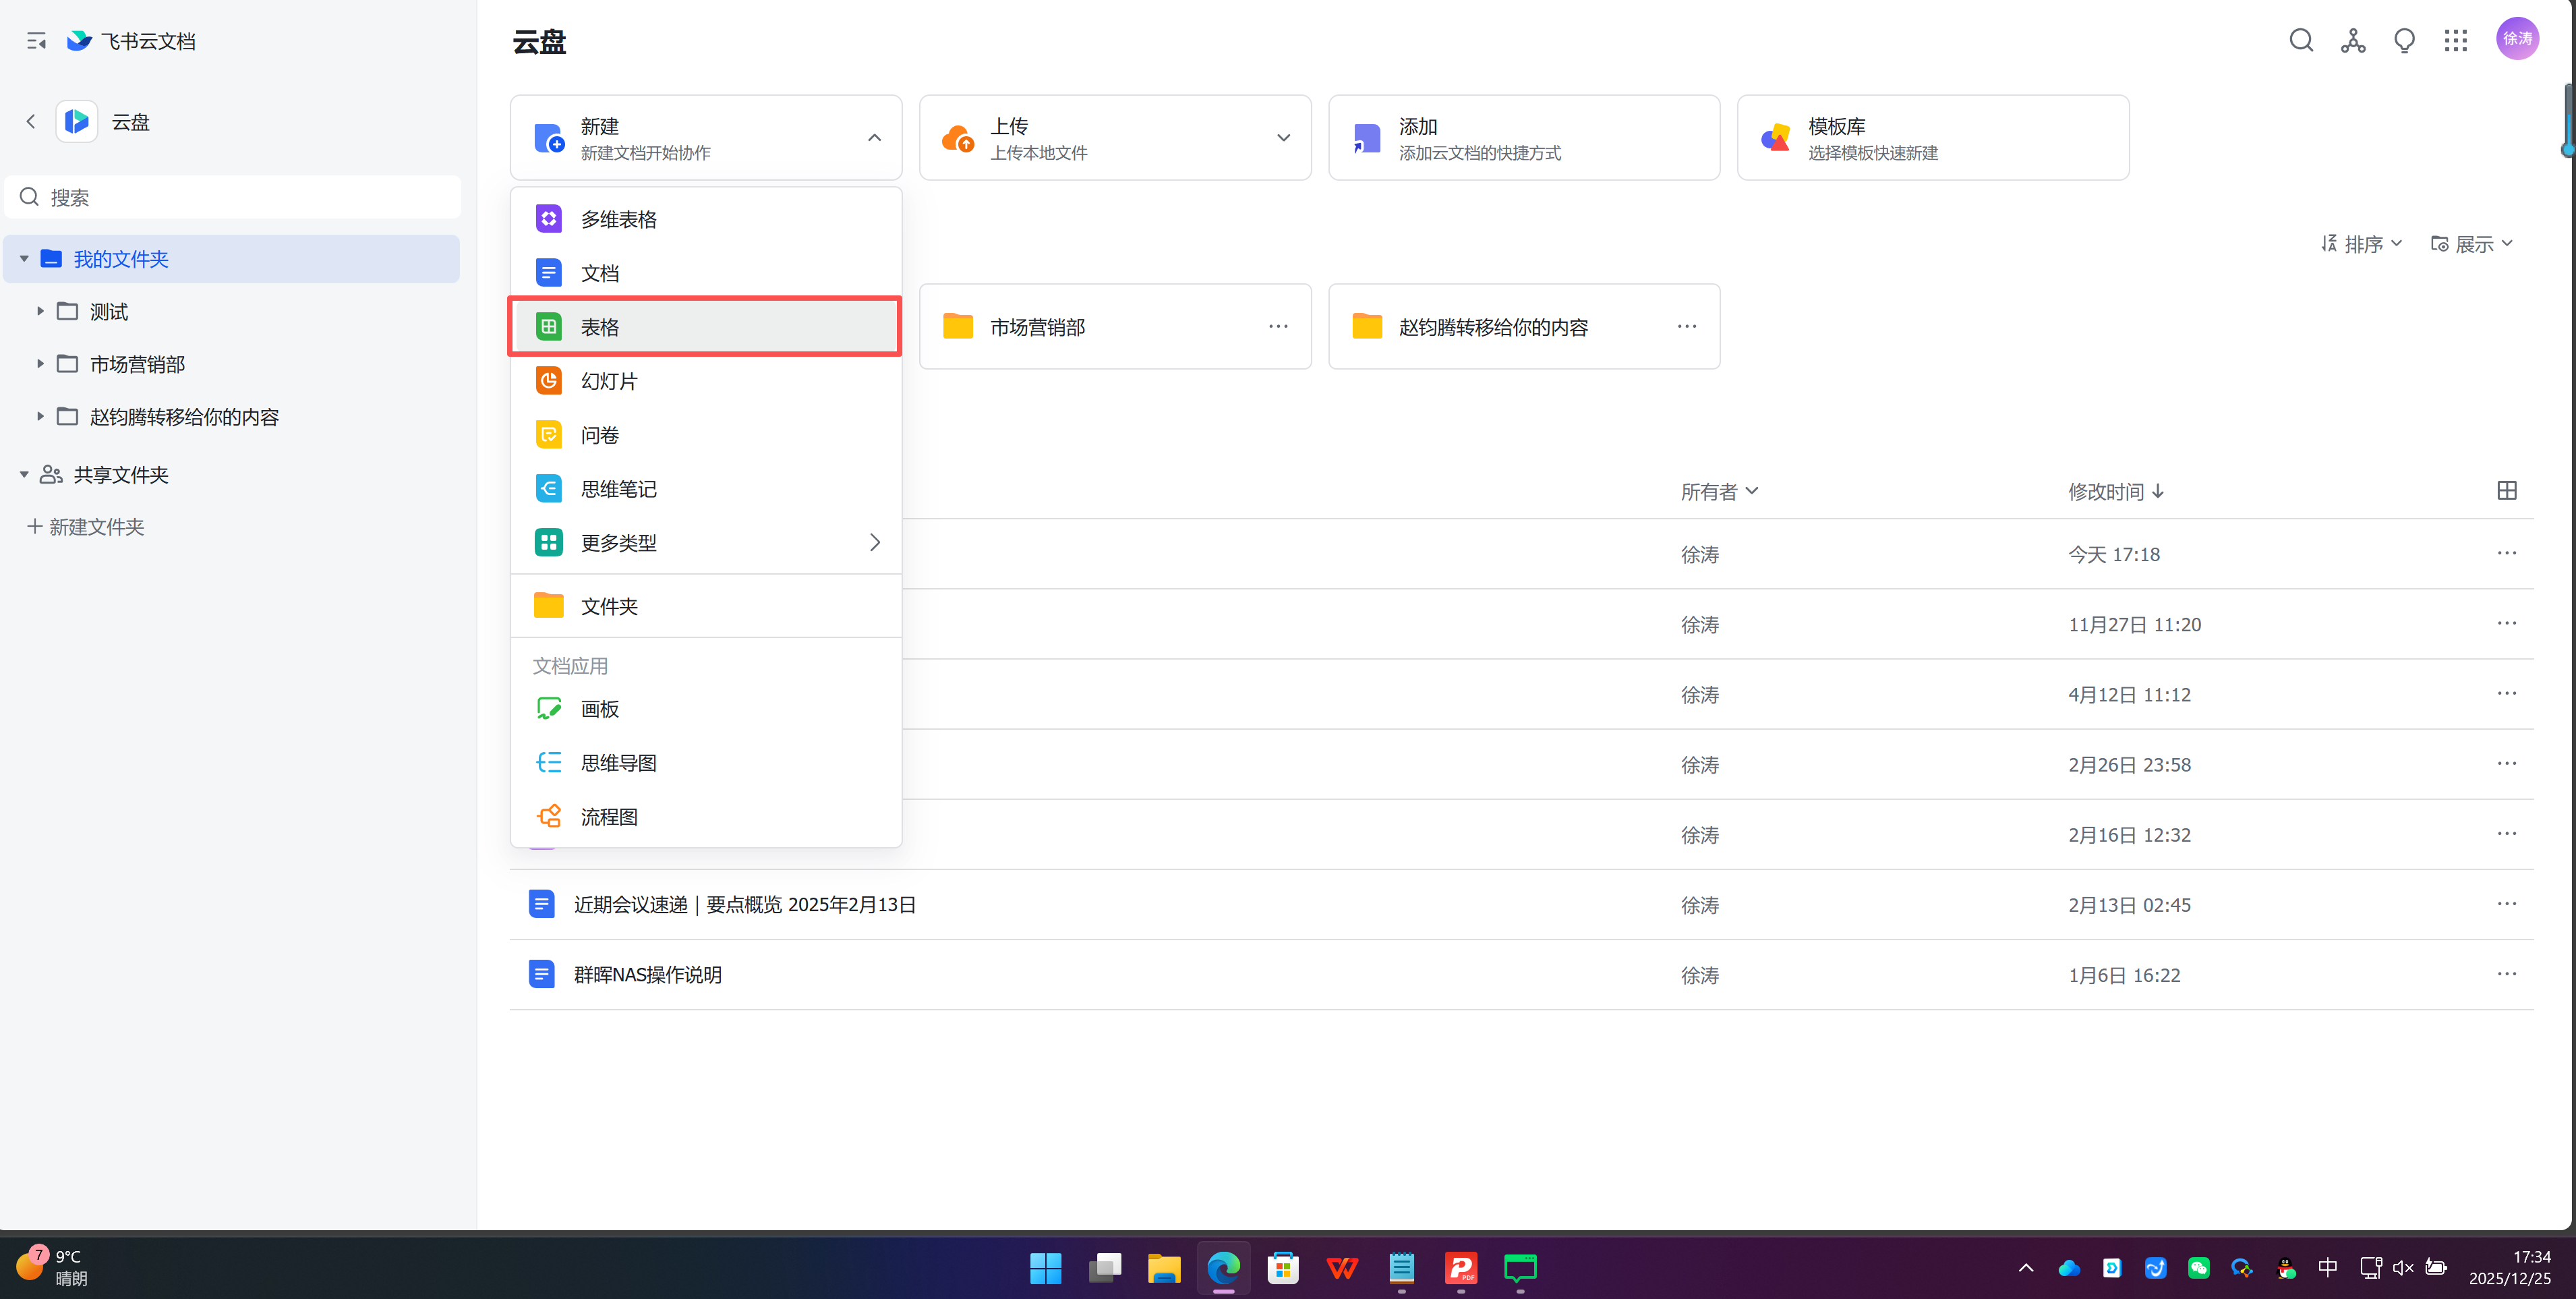Click the sidebar 搜索 search field
The image size is (2576, 1299).
240,197
